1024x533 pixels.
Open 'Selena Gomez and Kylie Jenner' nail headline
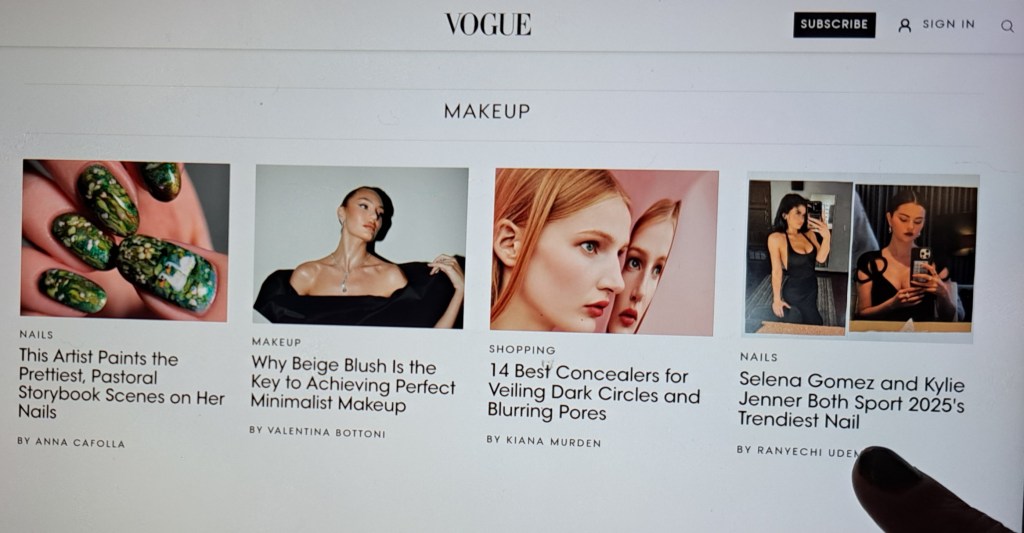coord(851,400)
